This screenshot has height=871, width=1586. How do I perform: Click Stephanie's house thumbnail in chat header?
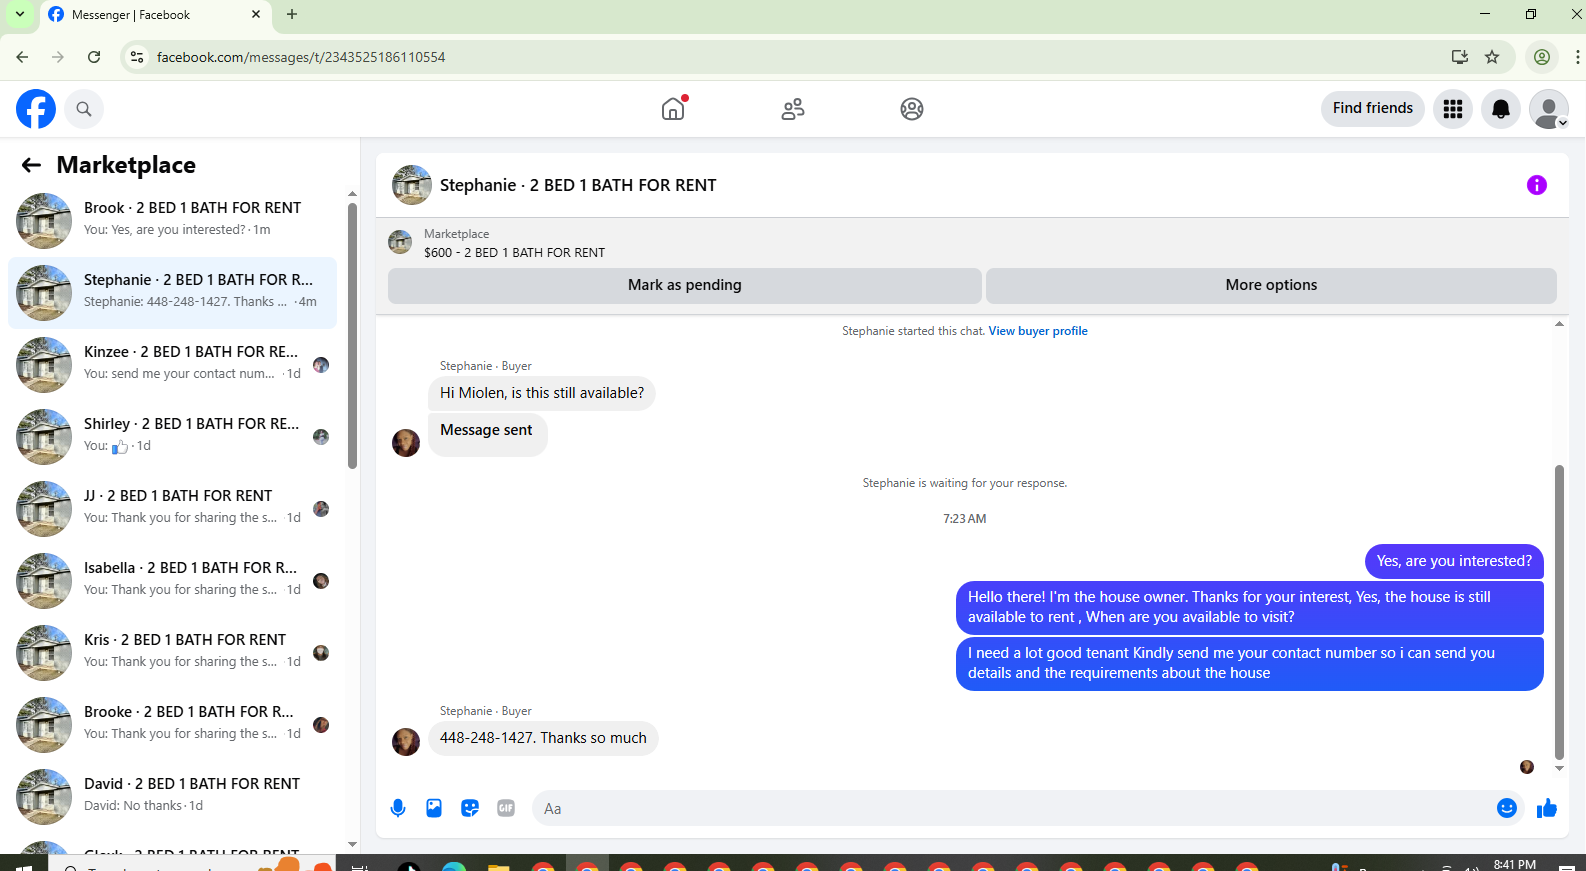[412, 185]
